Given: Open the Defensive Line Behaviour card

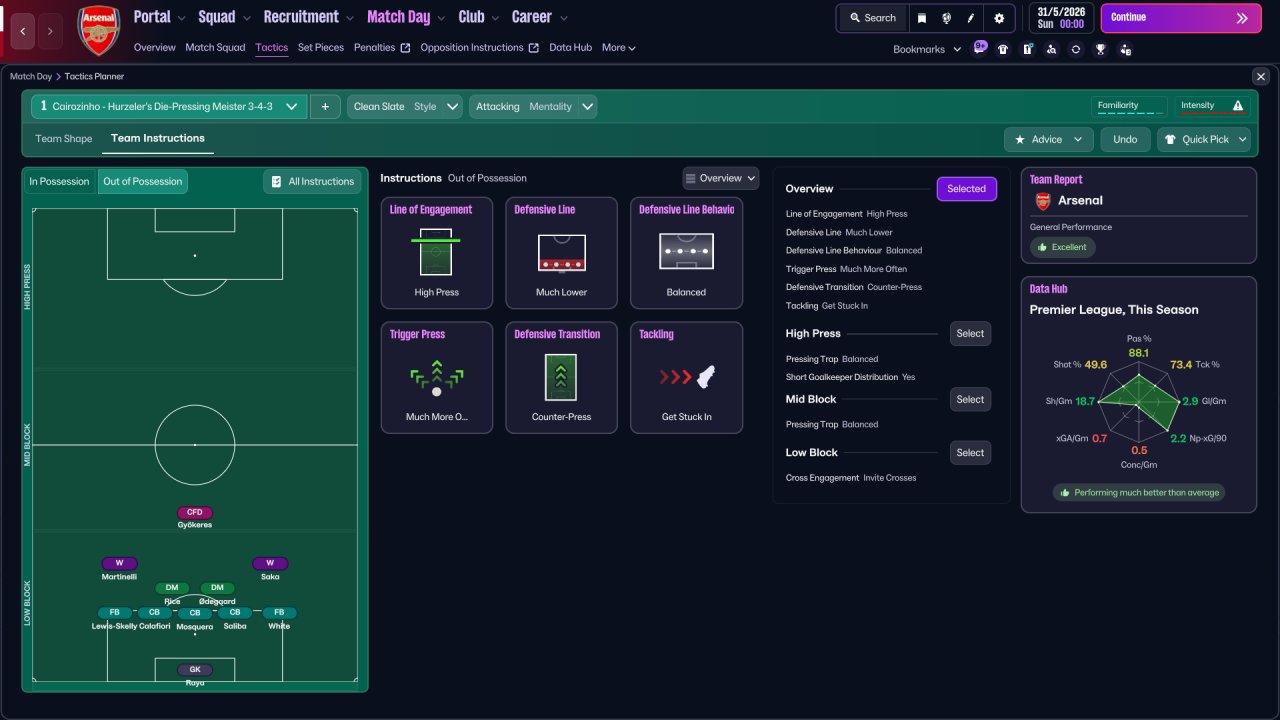Looking at the screenshot, I should (687, 253).
